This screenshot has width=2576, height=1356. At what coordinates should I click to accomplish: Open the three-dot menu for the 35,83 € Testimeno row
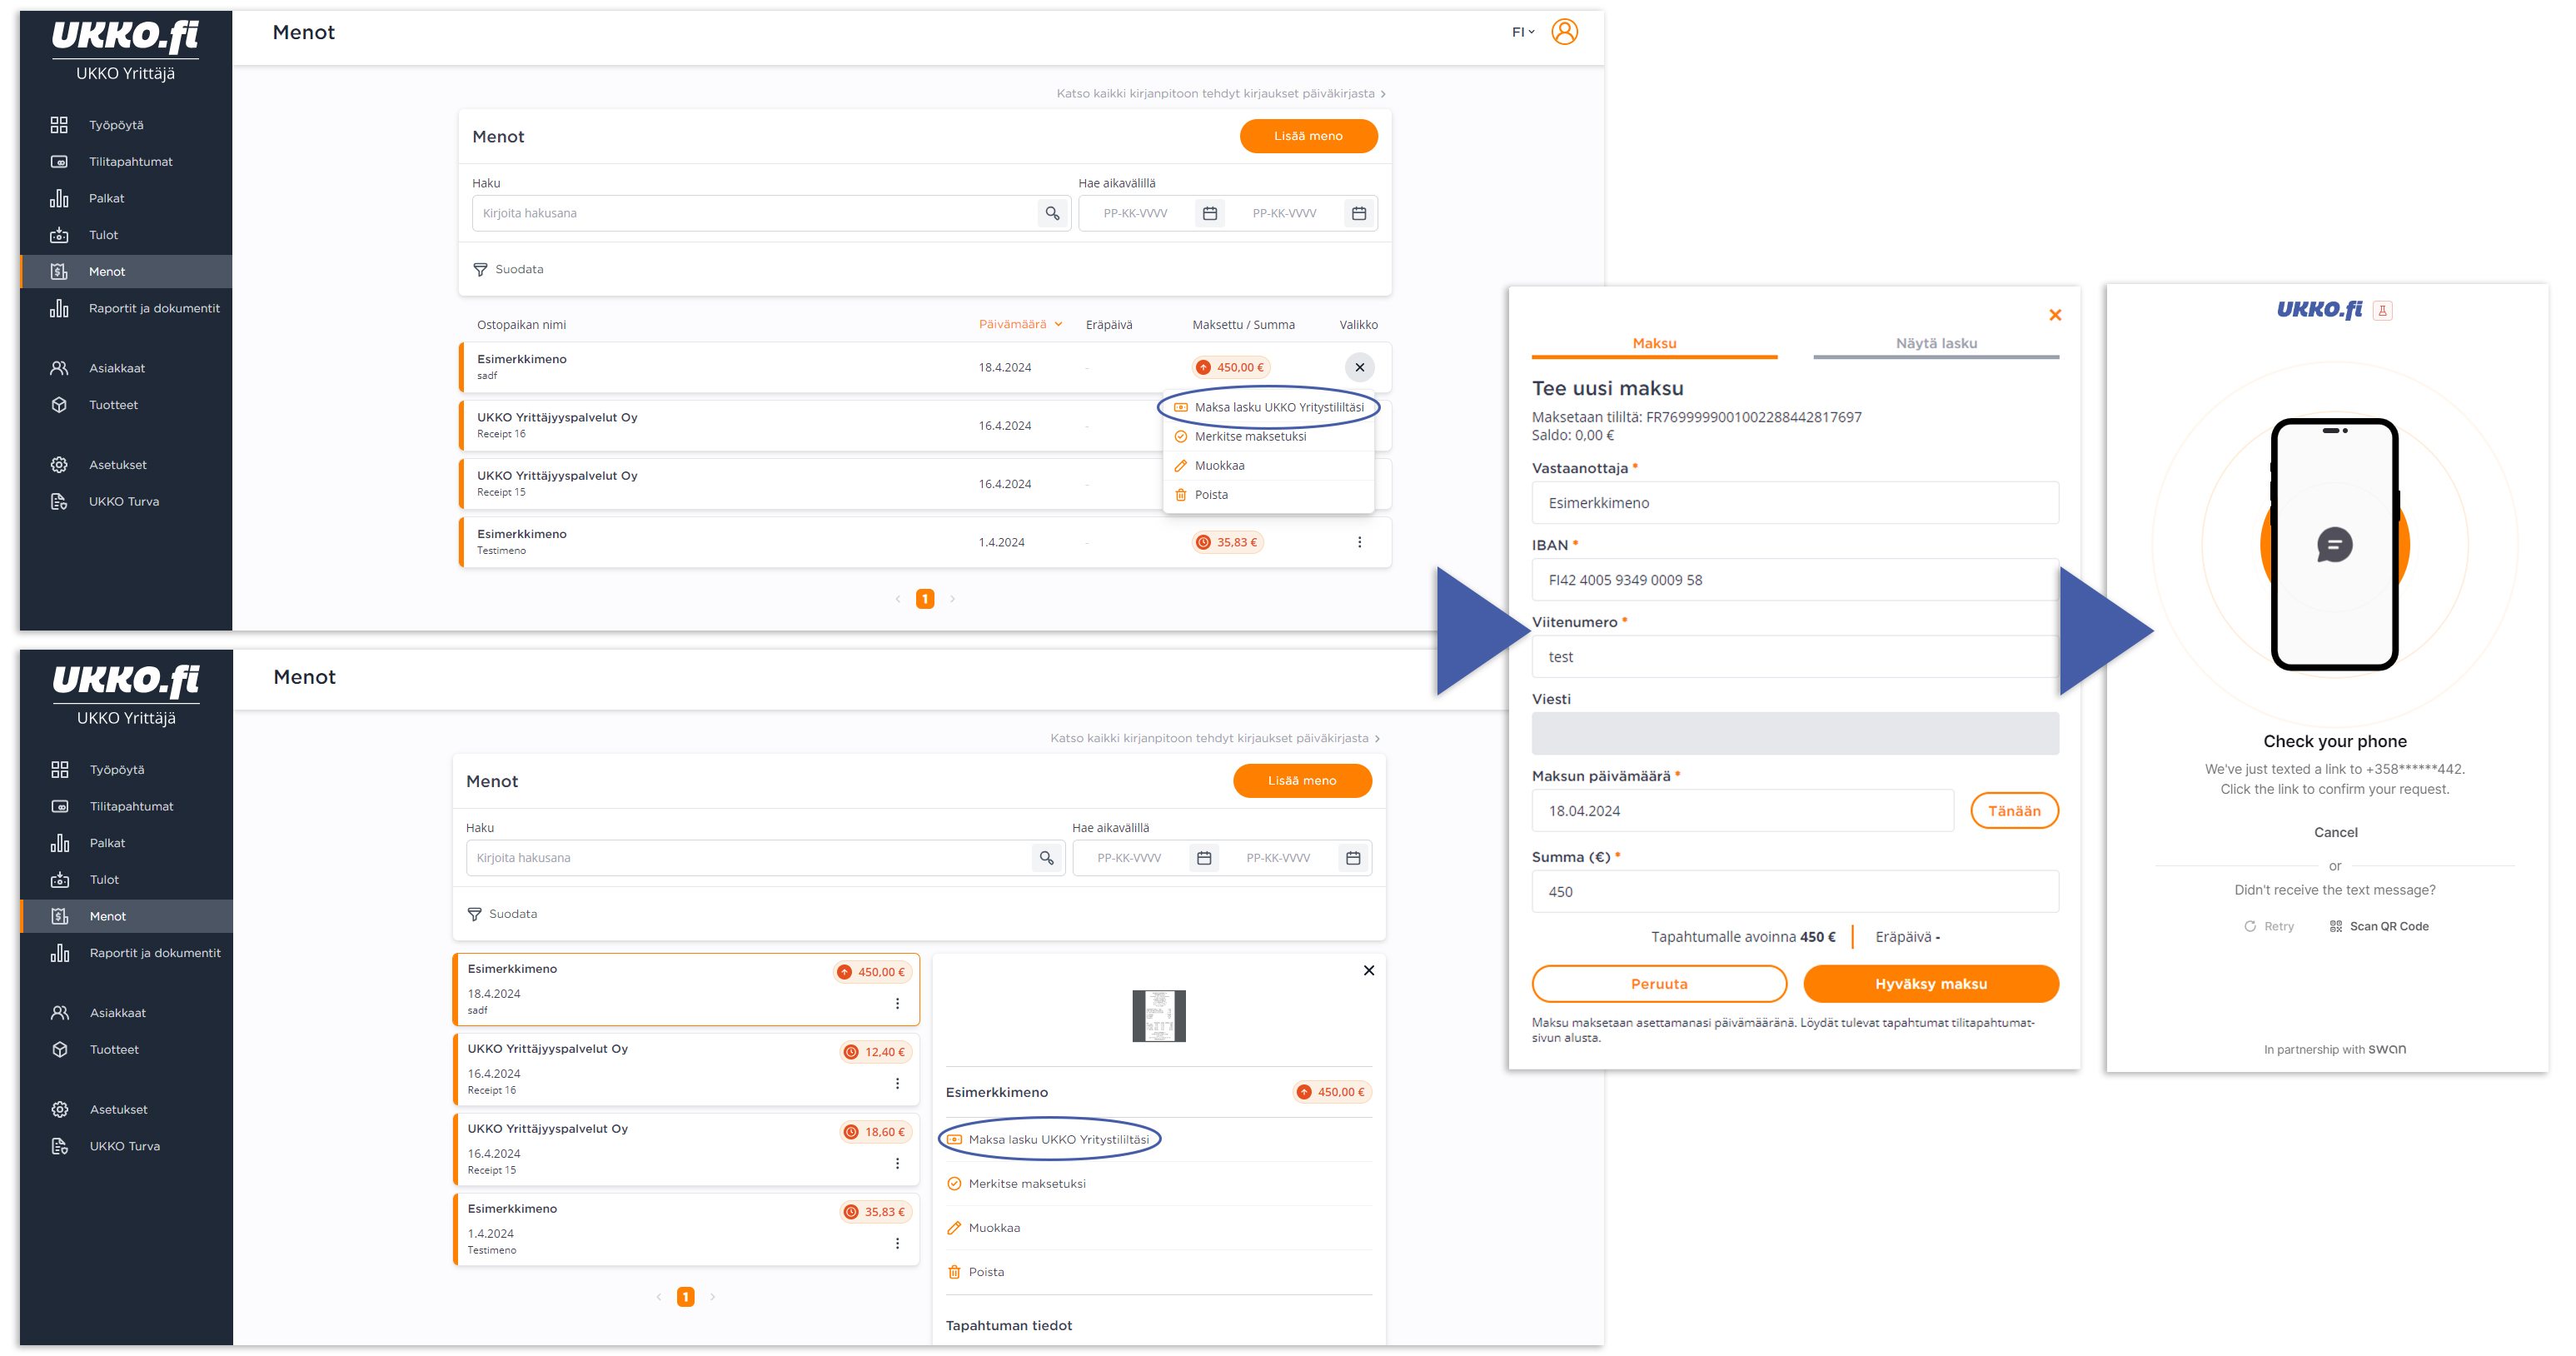pos(1359,542)
